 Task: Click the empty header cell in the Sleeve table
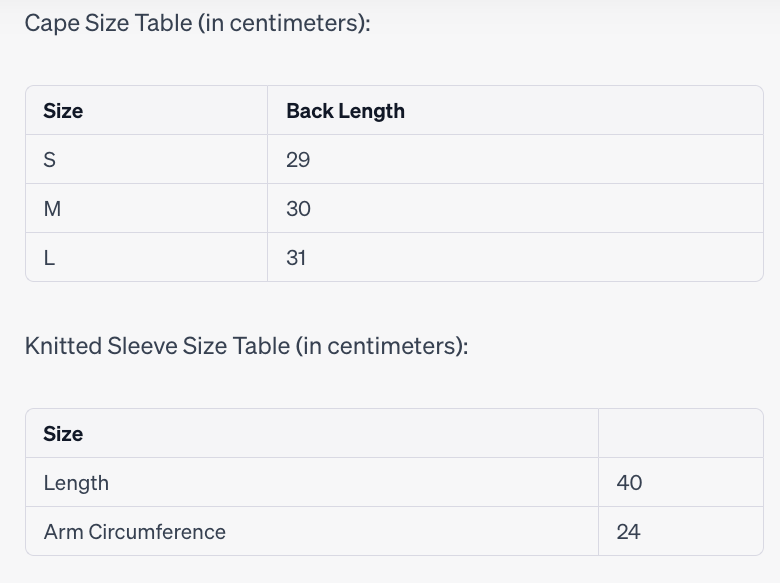(x=680, y=434)
